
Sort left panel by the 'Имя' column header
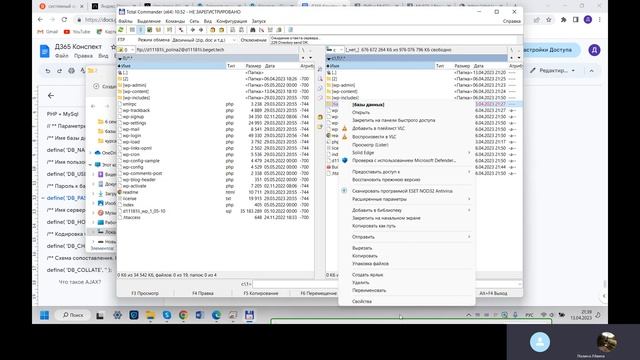point(171,66)
